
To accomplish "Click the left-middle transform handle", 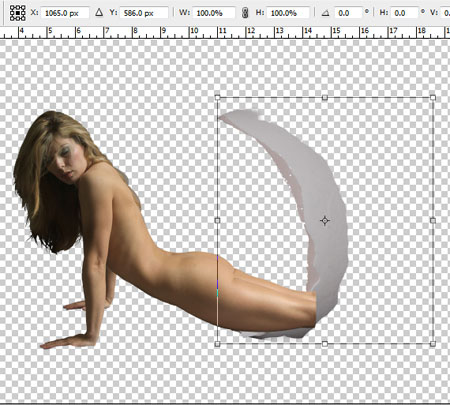I will [217, 220].
